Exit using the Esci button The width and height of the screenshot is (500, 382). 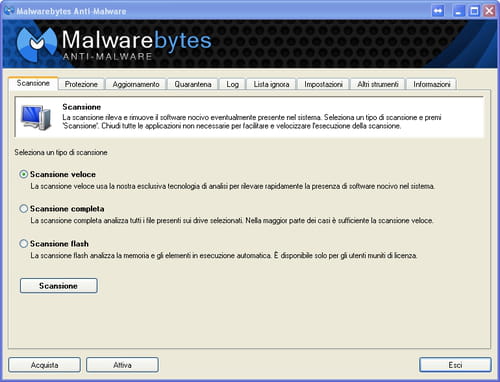point(455,365)
